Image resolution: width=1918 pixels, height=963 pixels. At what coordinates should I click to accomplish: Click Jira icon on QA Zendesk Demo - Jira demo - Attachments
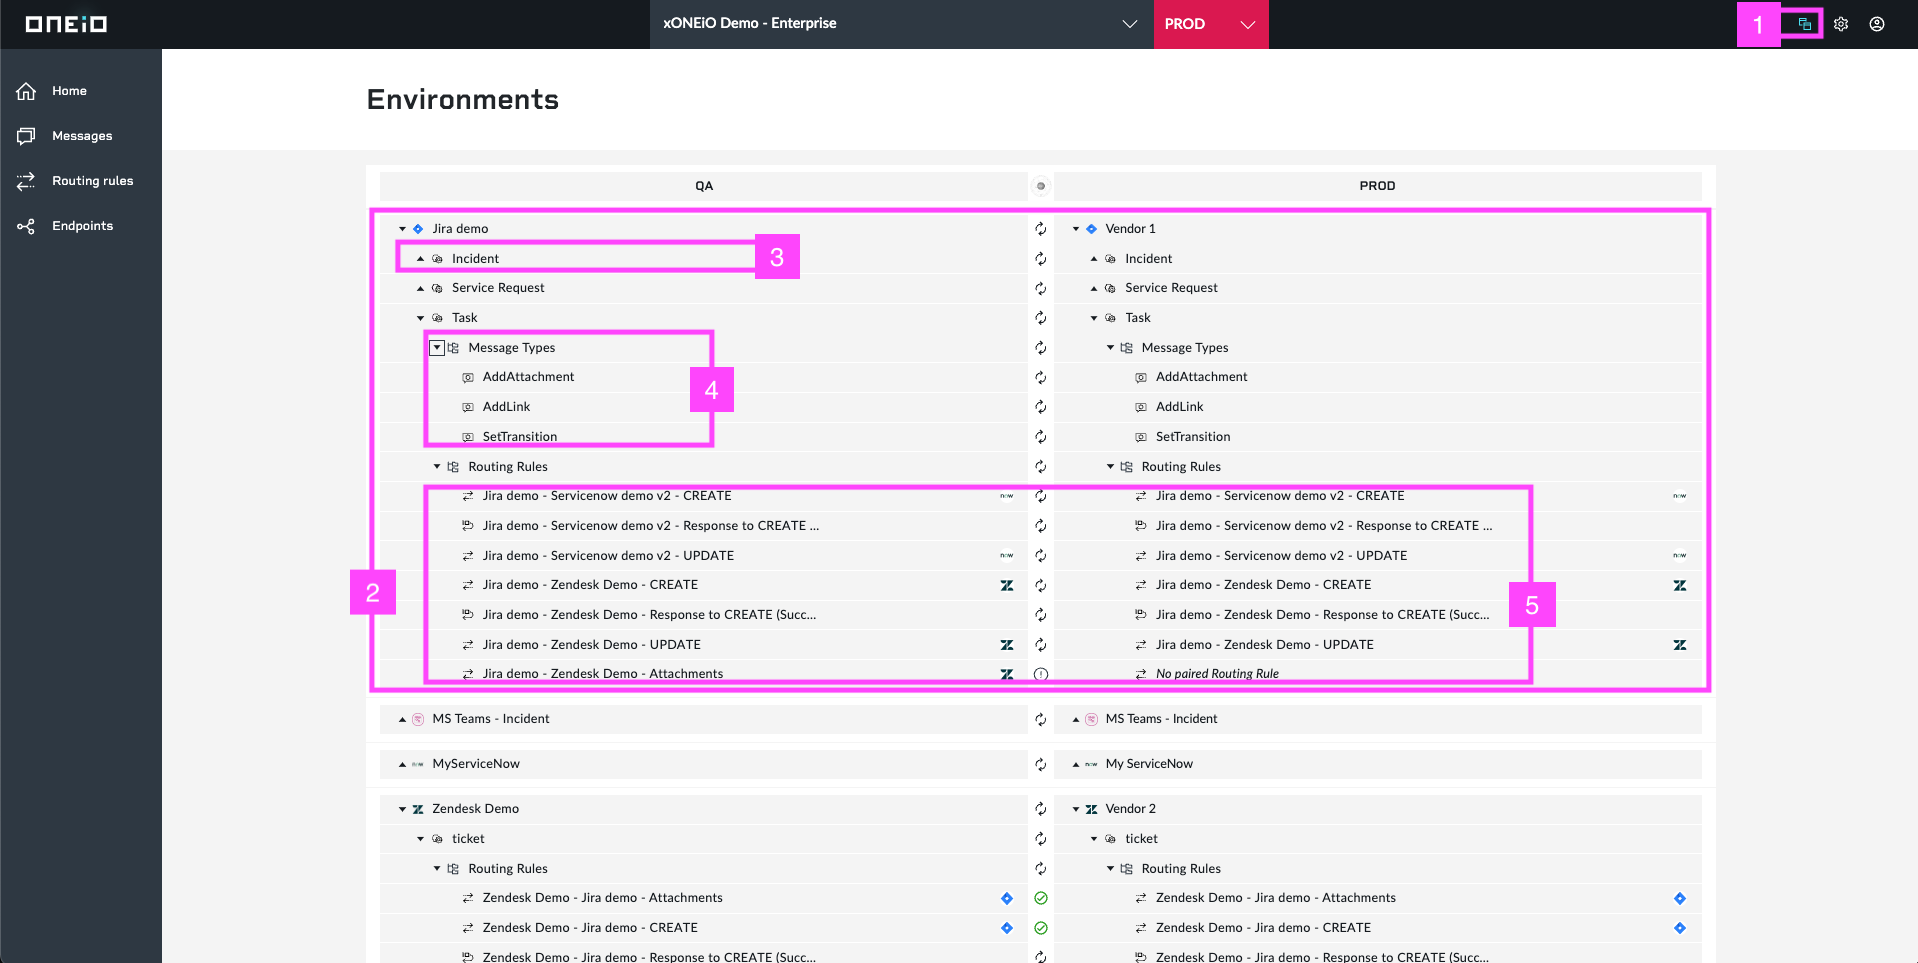tap(1007, 898)
